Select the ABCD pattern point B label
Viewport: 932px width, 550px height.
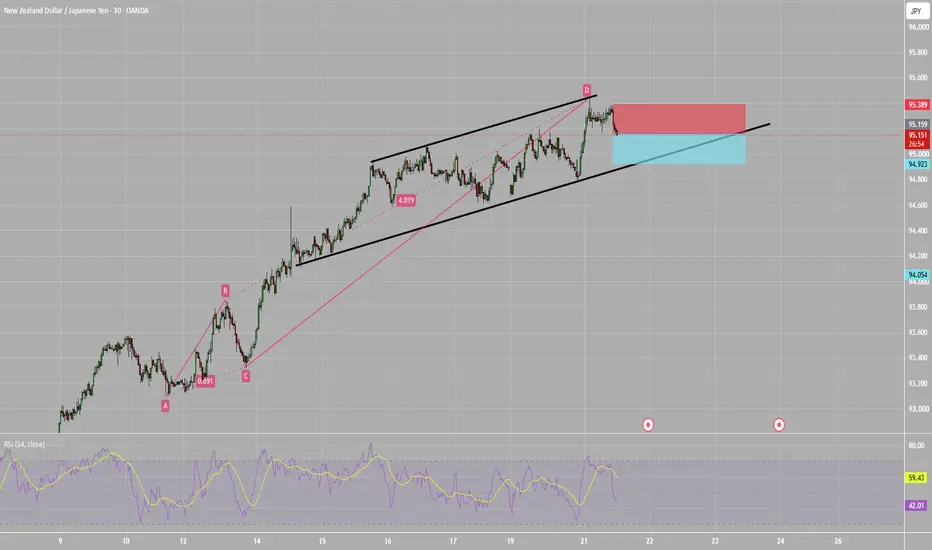(225, 290)
